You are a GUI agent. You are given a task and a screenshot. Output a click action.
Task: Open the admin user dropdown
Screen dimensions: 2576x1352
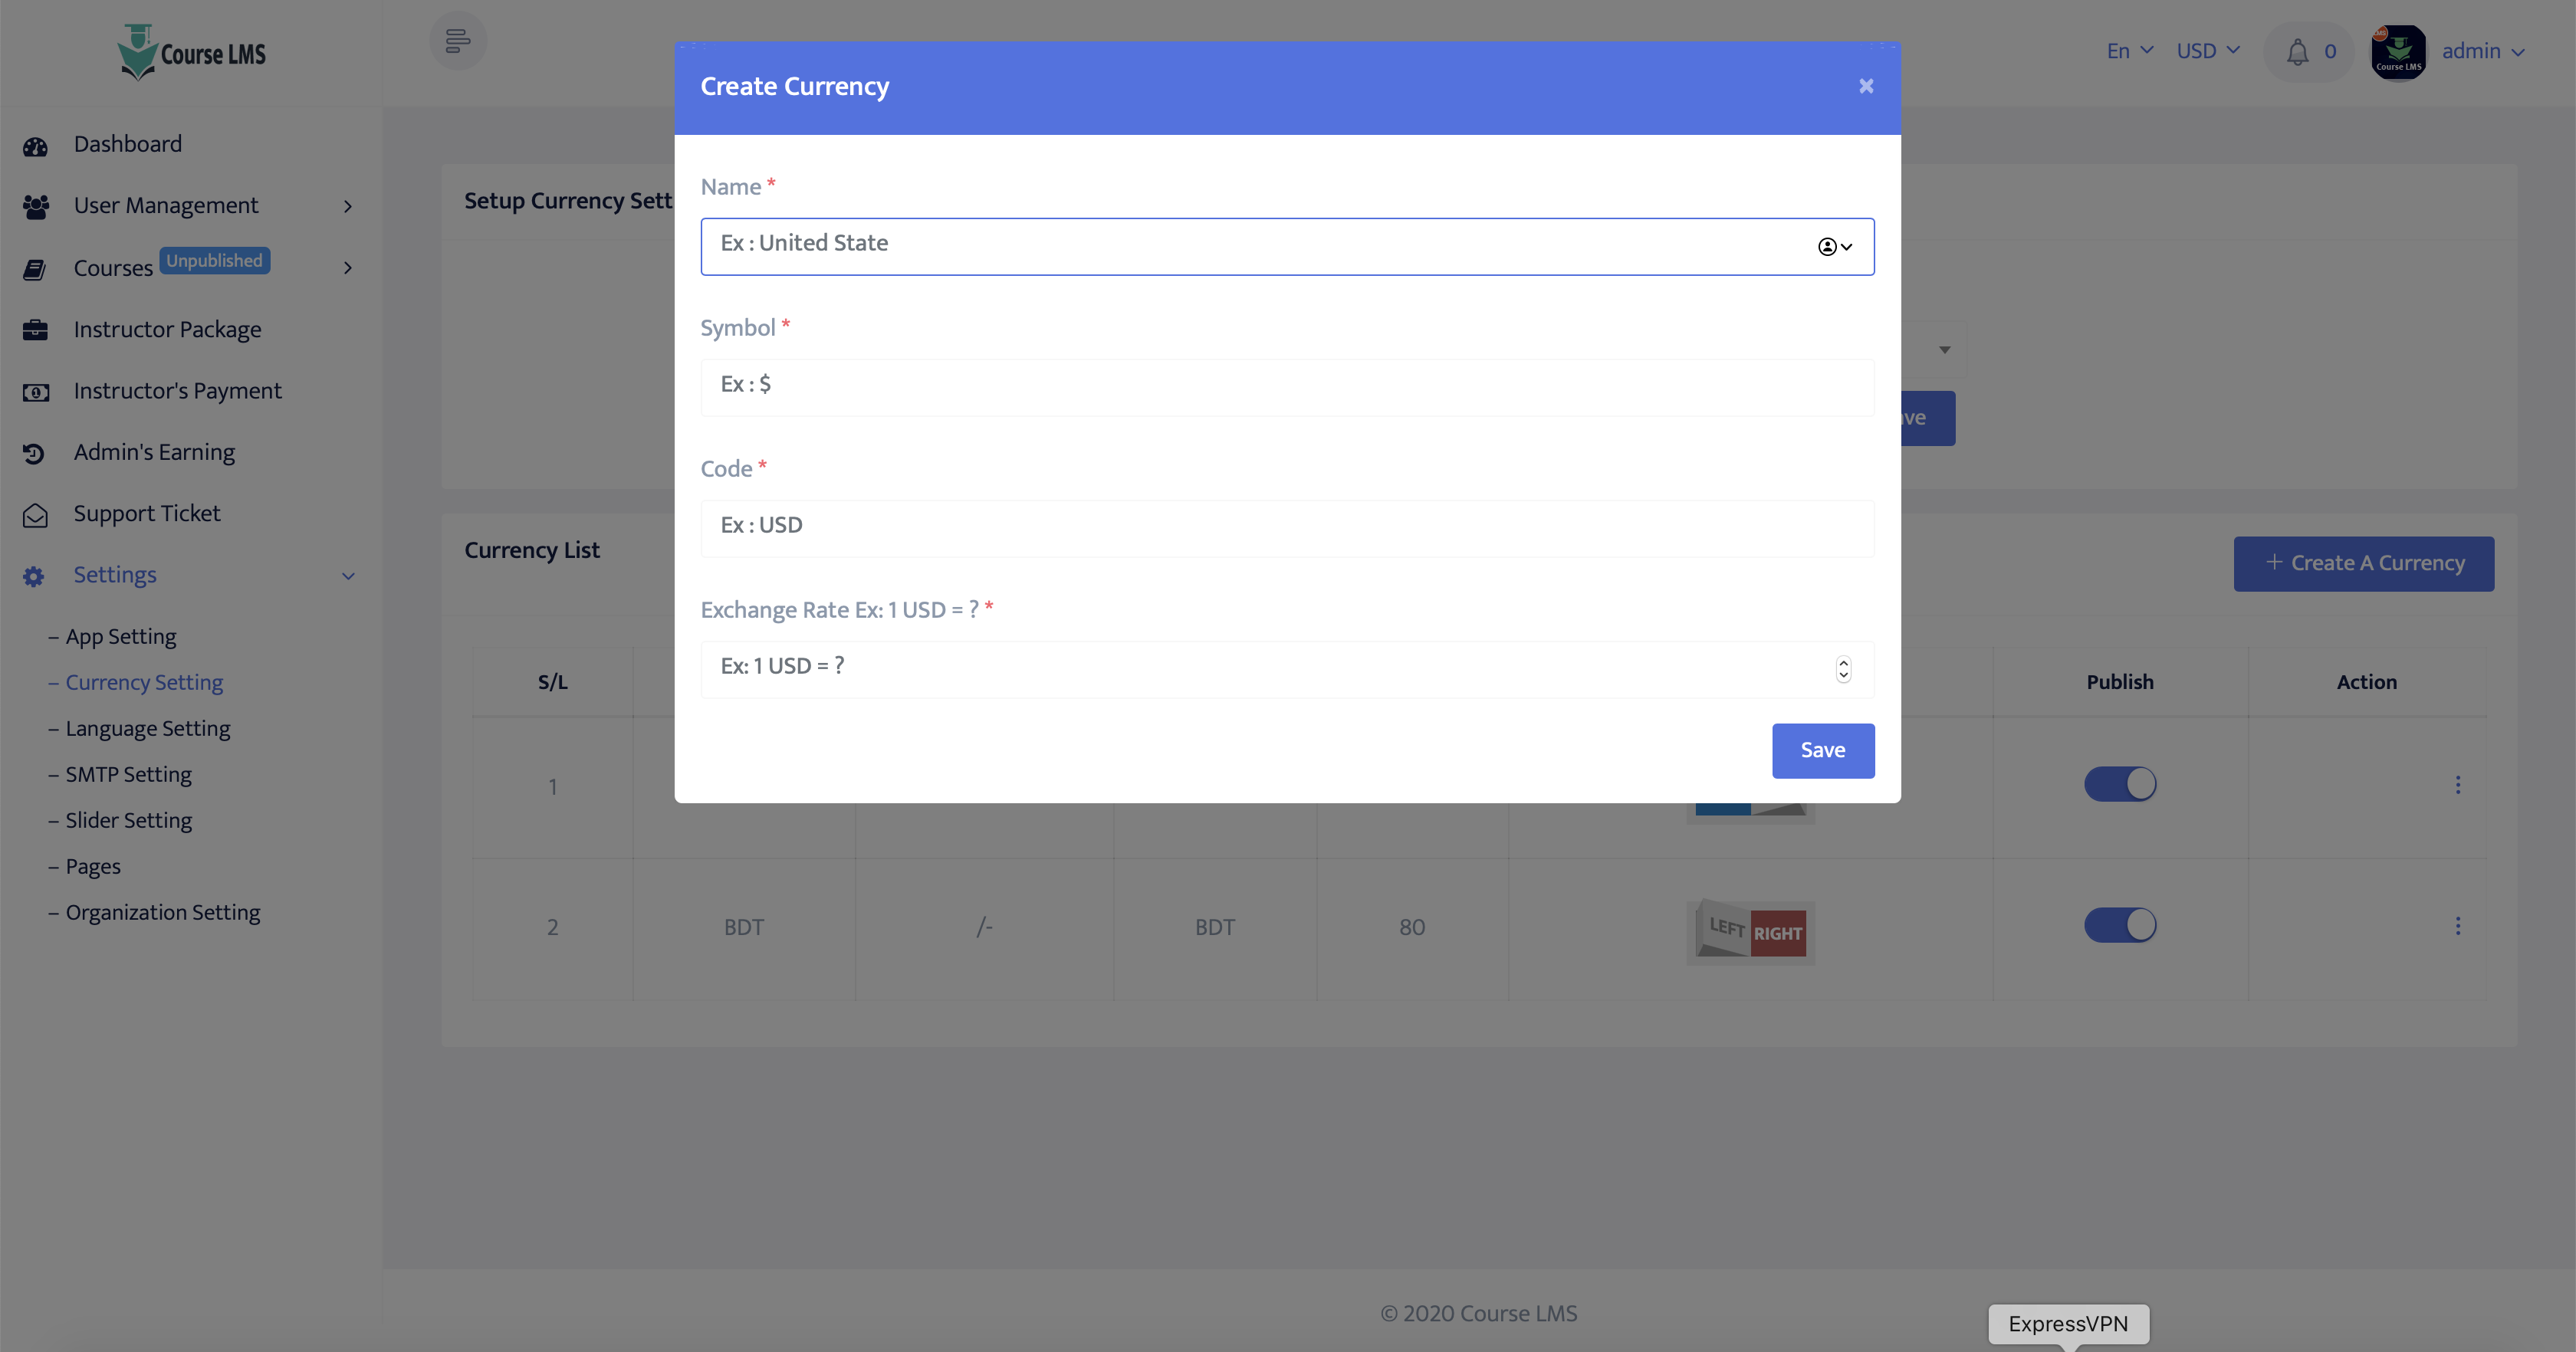click(2482, 51)
